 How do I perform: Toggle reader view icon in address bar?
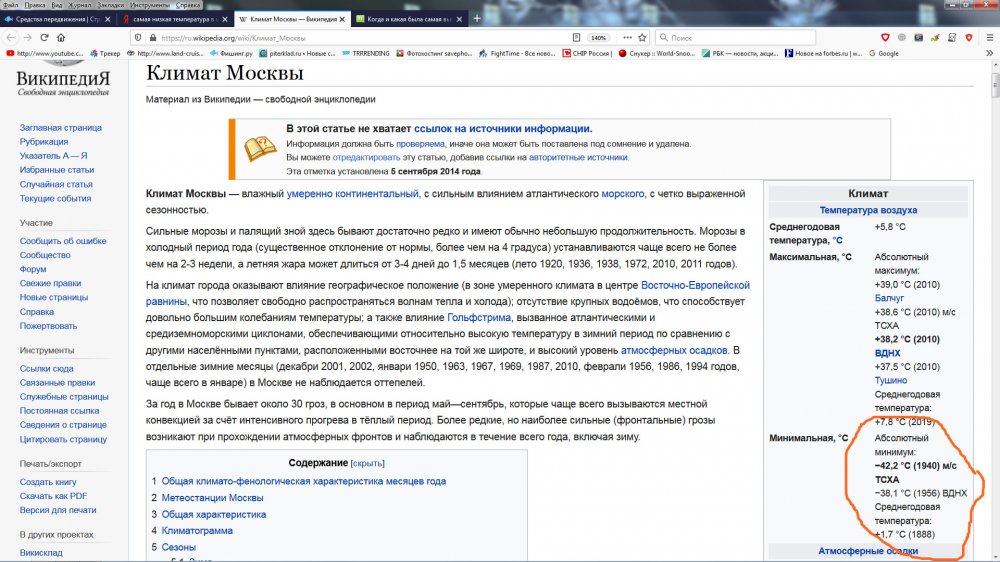577,37
